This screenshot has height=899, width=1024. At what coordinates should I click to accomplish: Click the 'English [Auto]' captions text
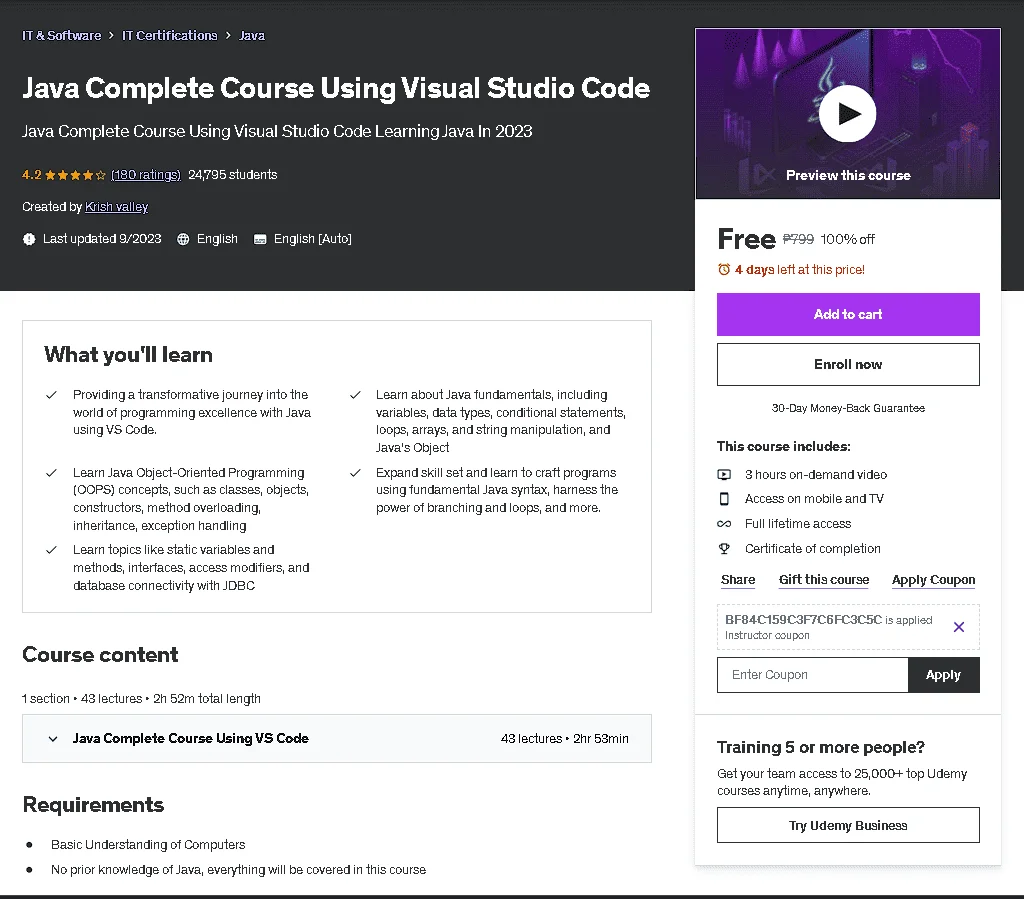pyautogui.click(x=312, y=239)
